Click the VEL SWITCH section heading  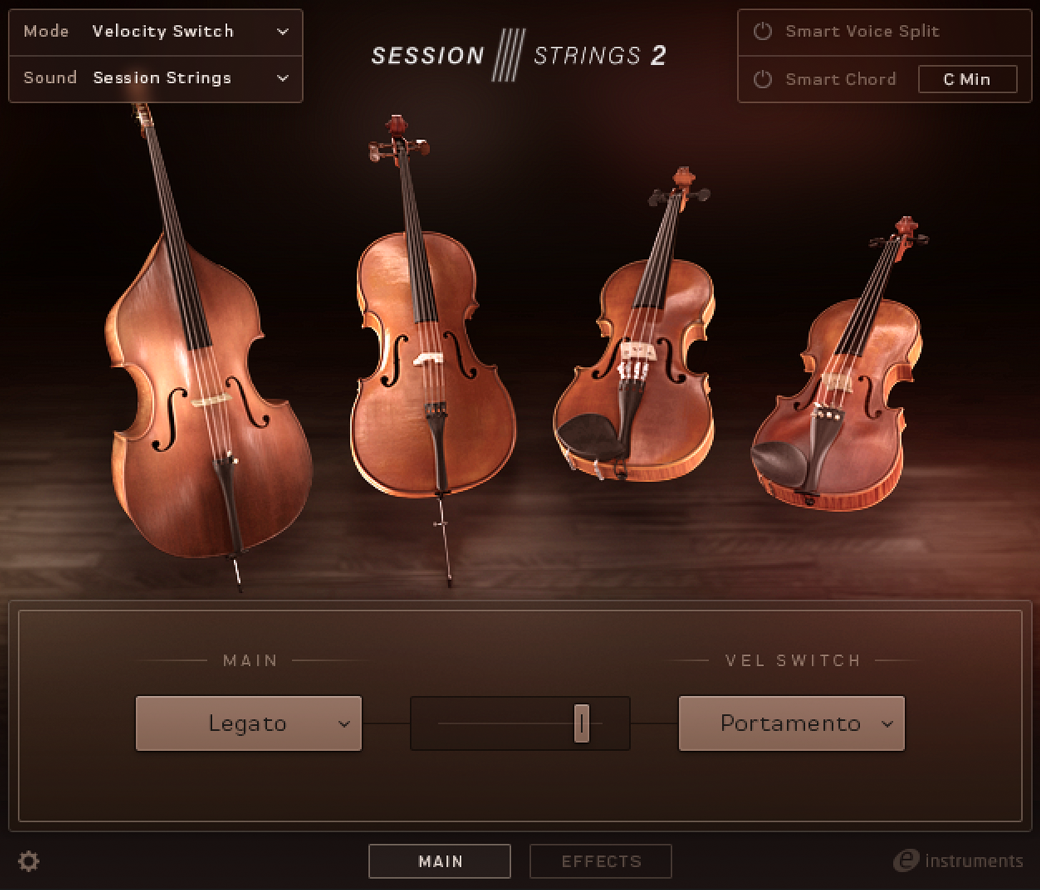tap(793, 661)
